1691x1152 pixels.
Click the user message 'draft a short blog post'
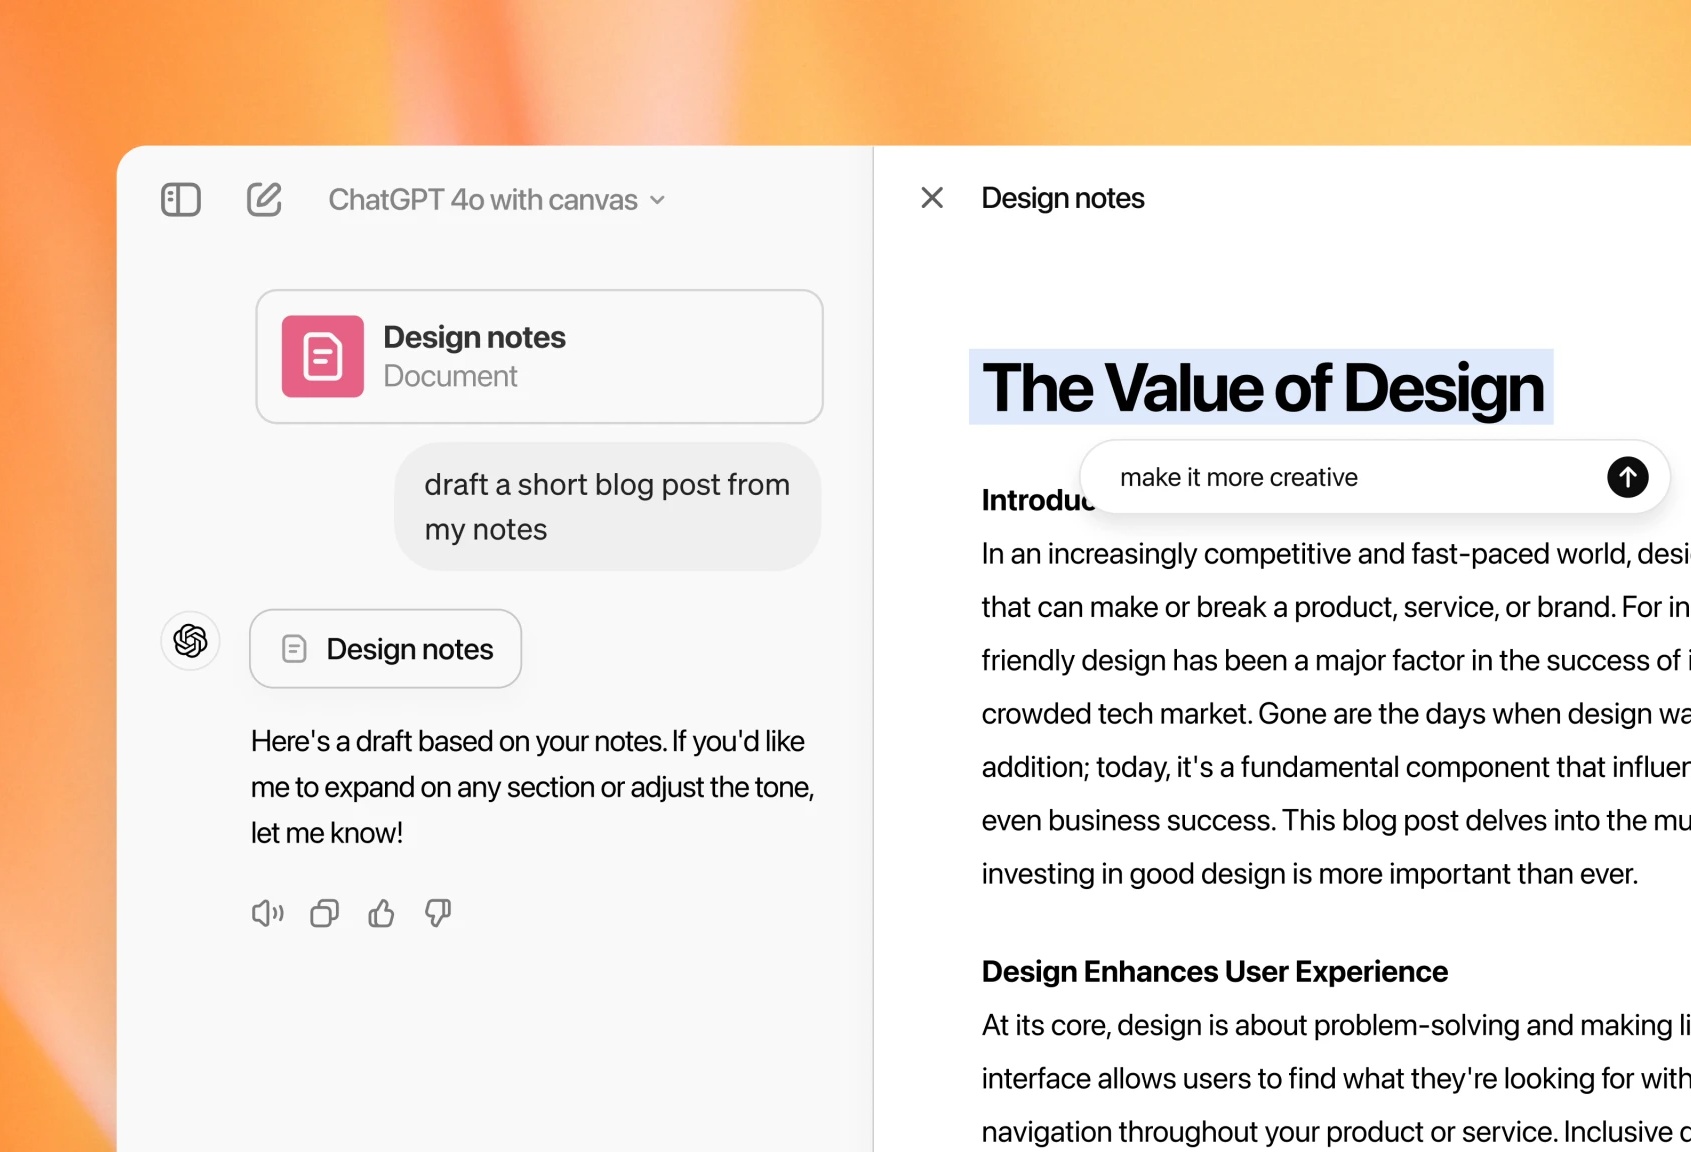(x=607, y=507)
